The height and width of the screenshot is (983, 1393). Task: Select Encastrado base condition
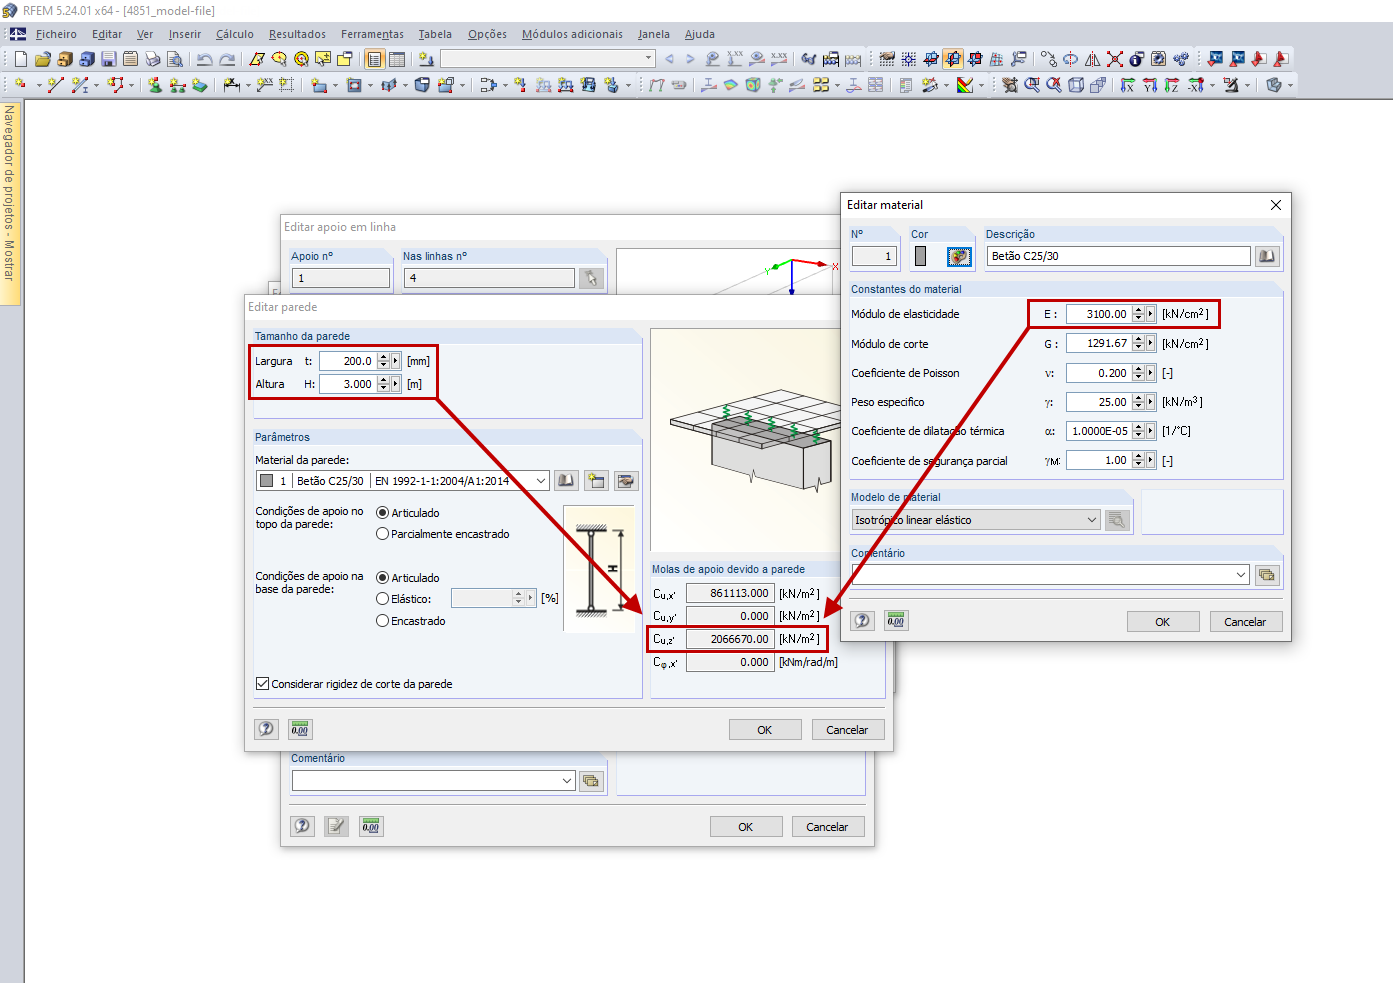click(x=382, y=621)
